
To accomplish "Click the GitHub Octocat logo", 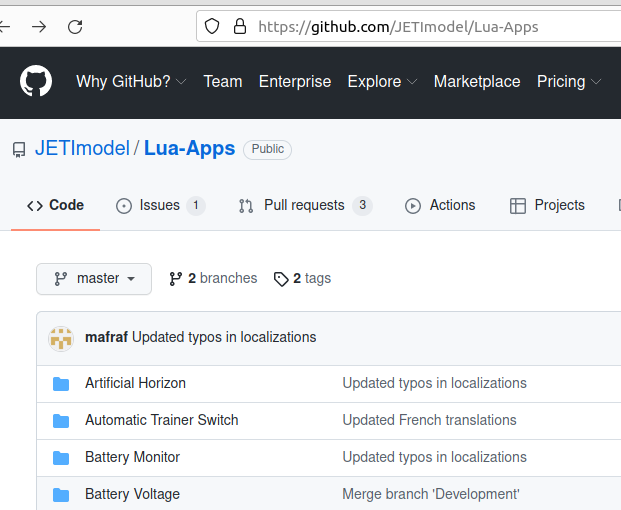I will click(x=36, y=81).
